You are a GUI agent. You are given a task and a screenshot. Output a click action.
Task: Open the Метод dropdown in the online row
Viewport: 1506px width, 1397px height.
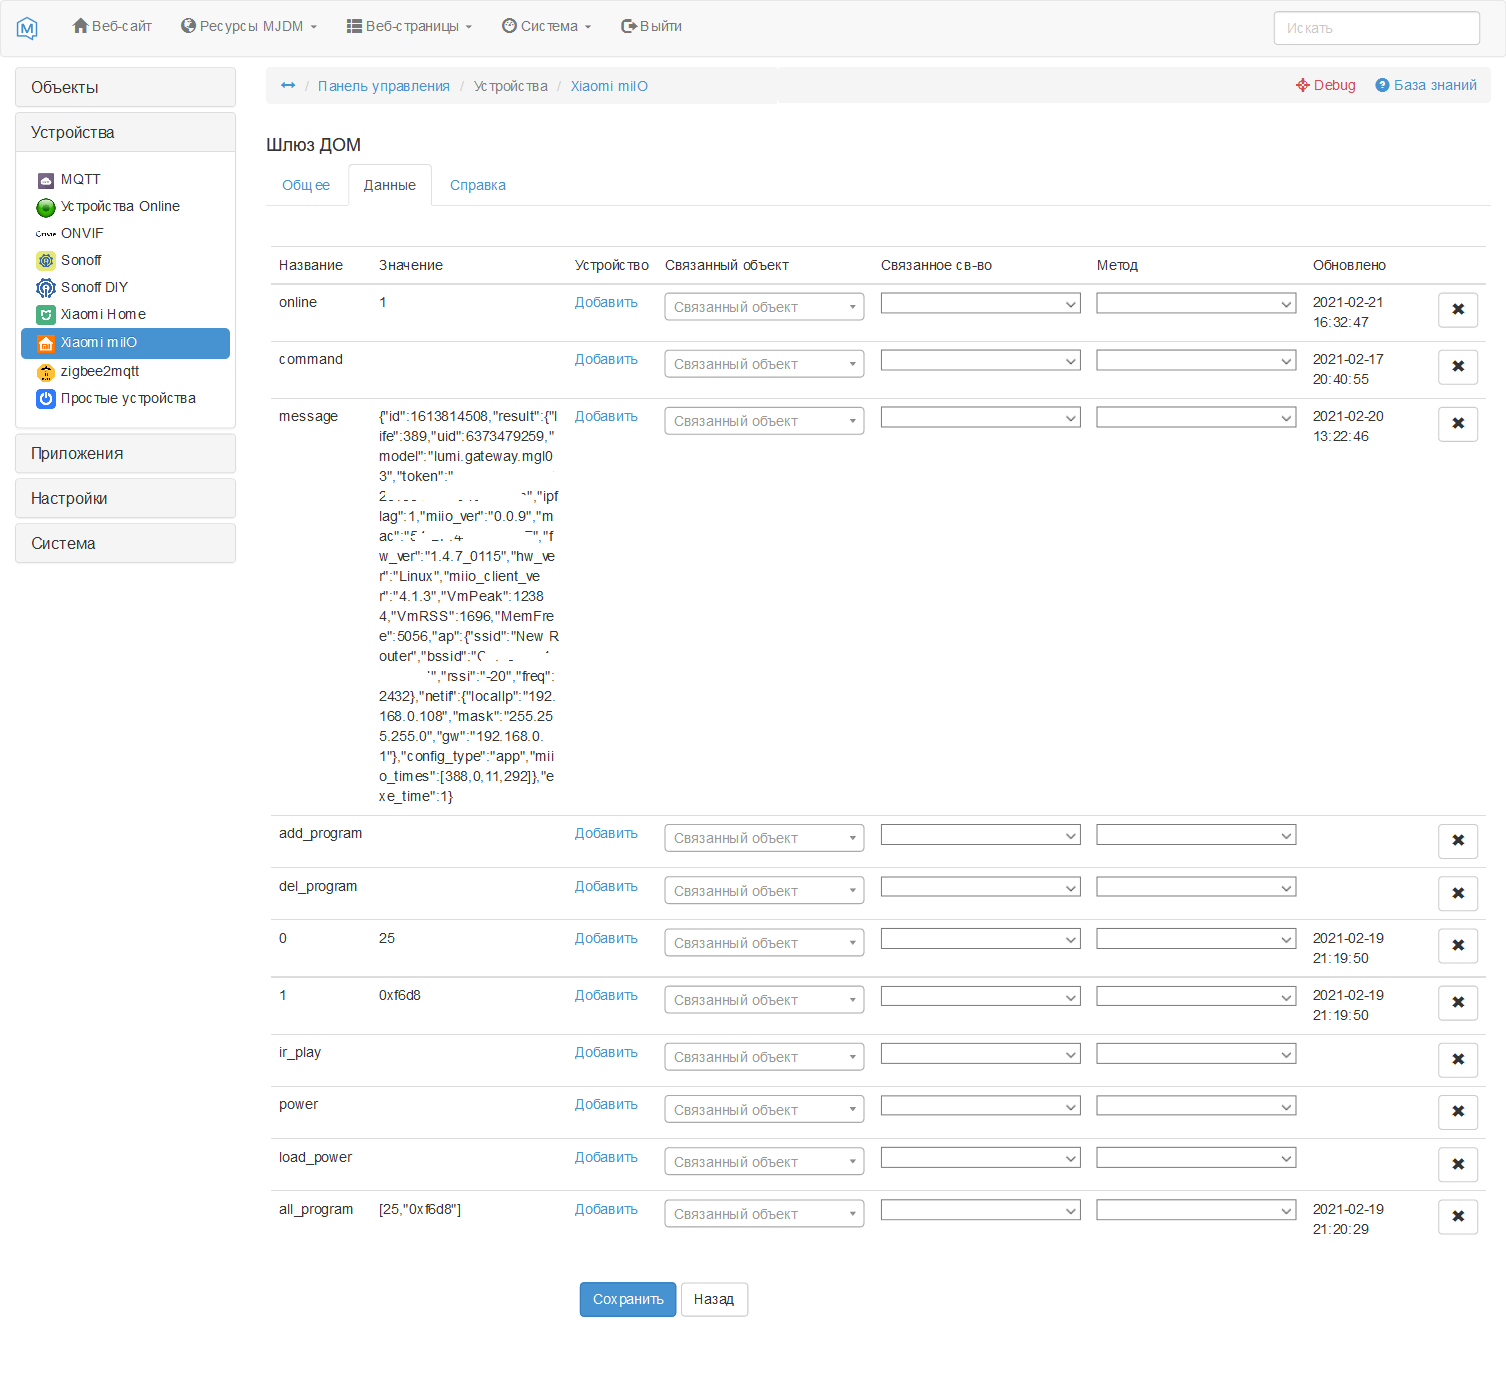(1195, 303)
